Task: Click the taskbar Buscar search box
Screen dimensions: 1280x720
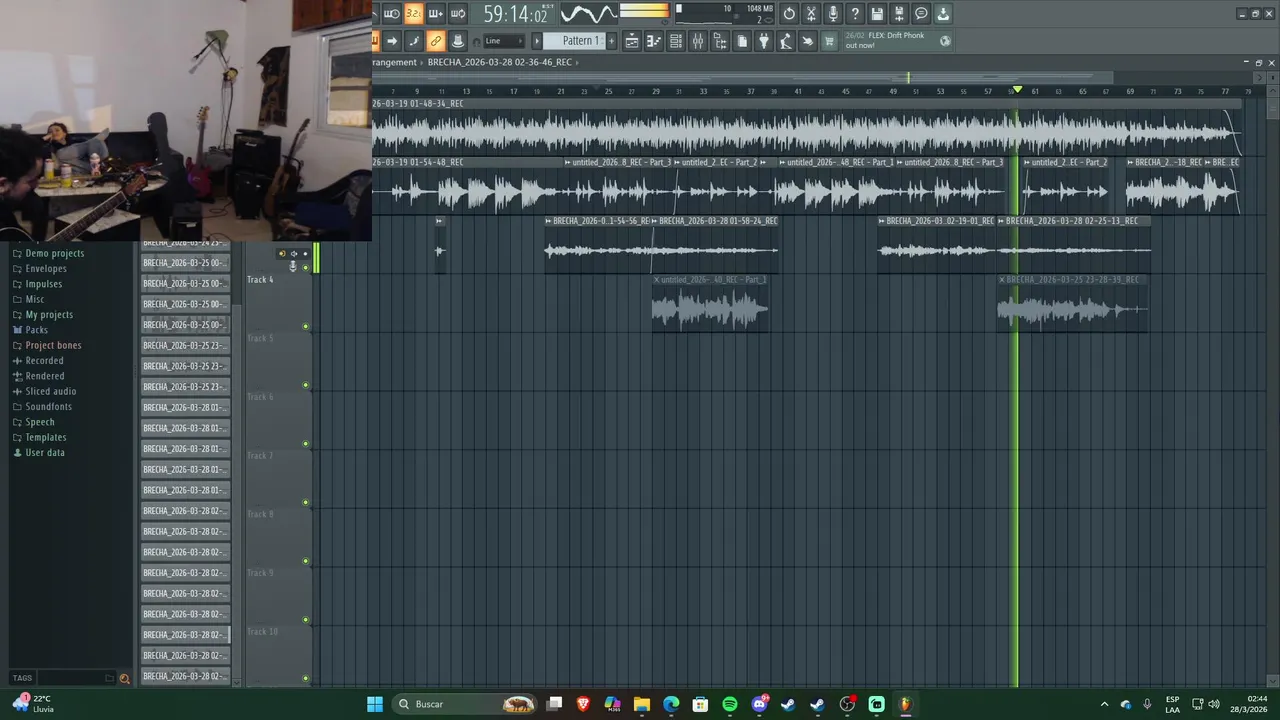Action: pyautogui.click(x=465, y=704)
